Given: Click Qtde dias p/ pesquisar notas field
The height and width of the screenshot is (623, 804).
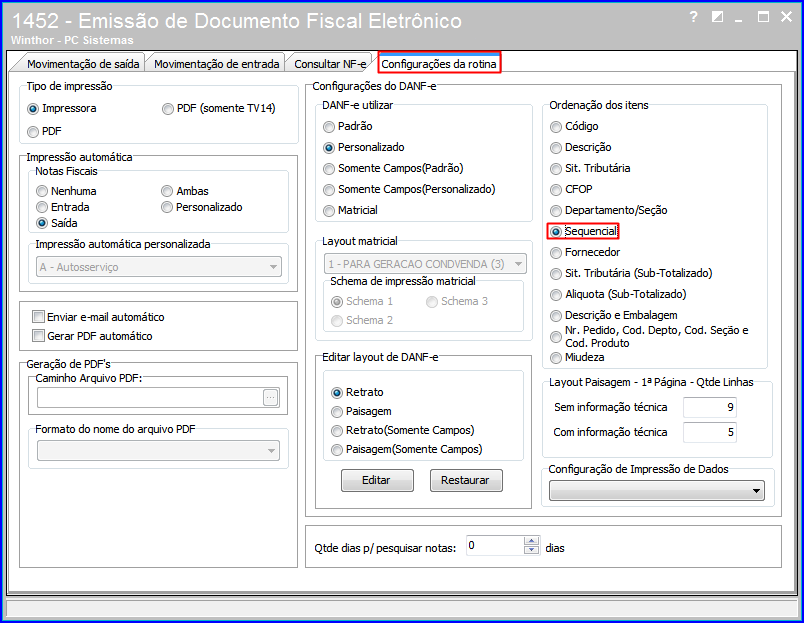Looking at the screenshot, I should coord(495,546).
